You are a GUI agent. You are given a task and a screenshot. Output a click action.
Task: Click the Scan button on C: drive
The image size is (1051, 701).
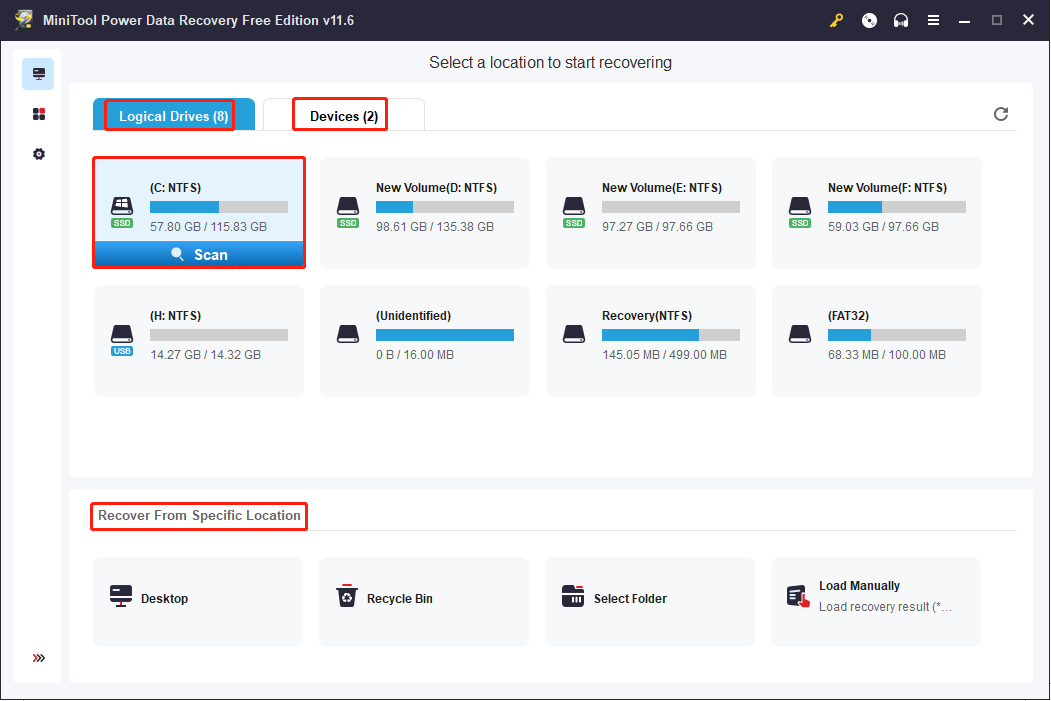199,255
